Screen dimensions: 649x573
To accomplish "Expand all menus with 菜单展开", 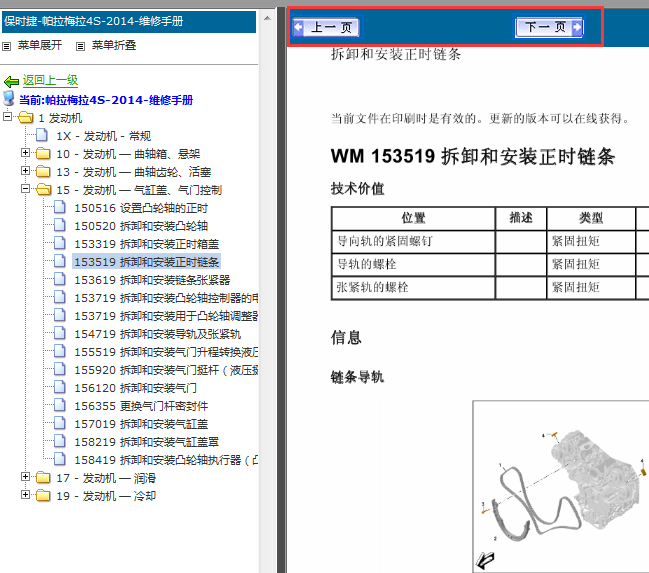I will tap(40, 45).
